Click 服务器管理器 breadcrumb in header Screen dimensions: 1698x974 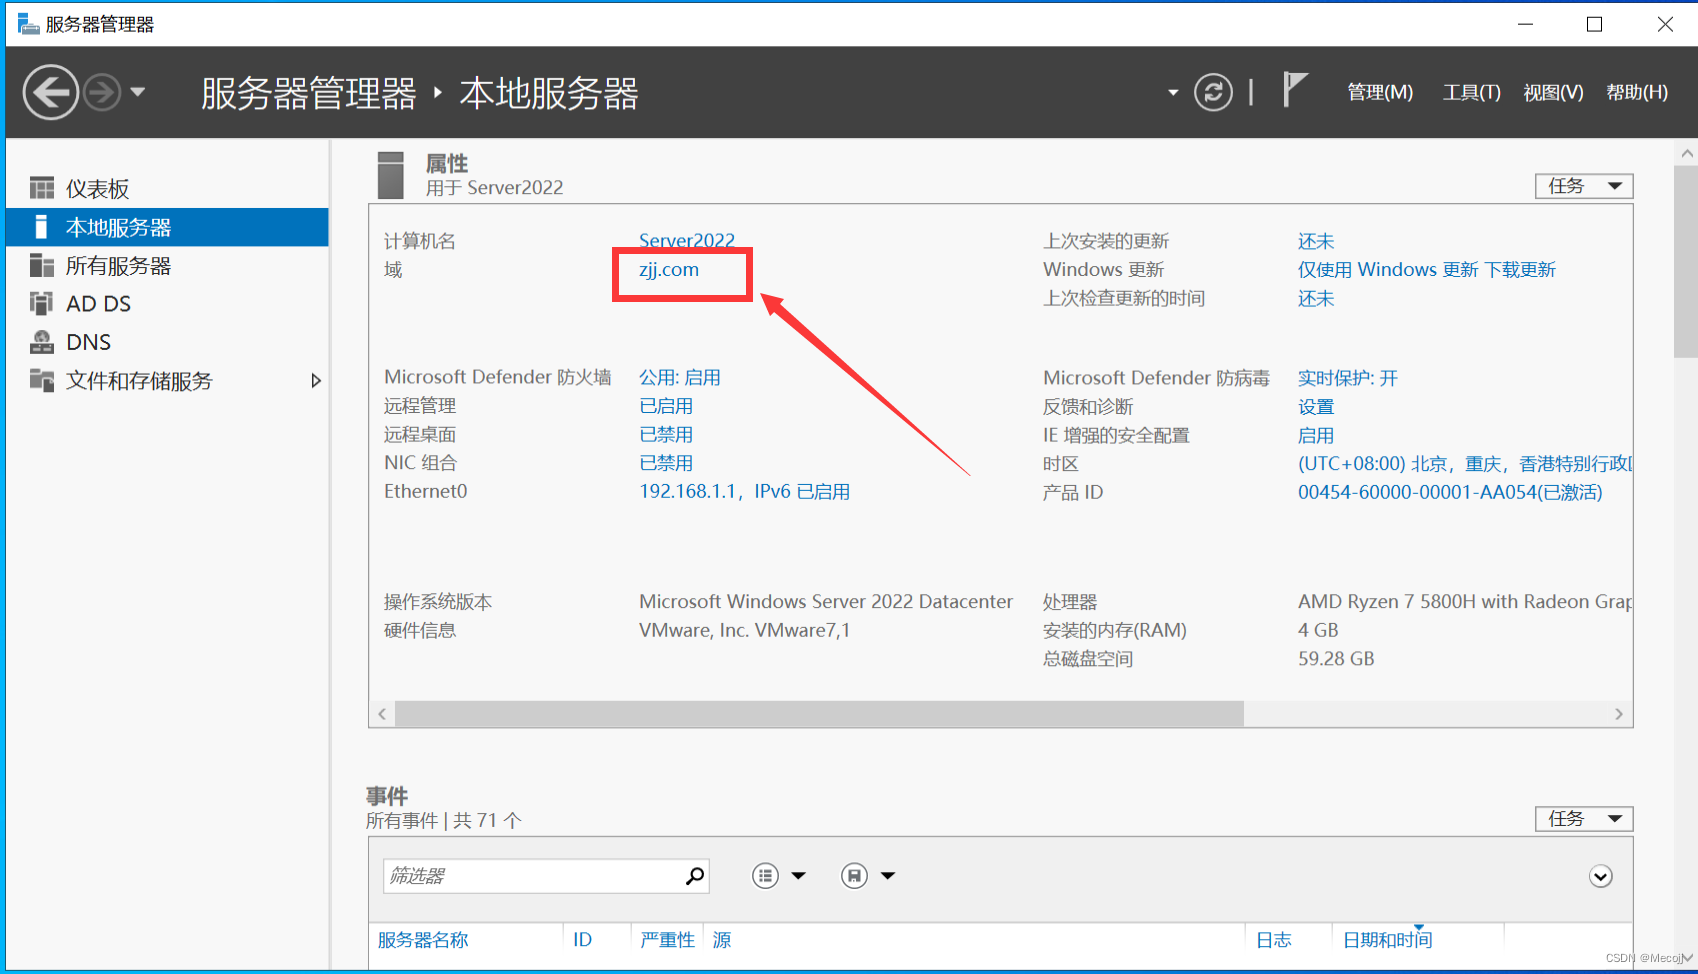(309, 94)
